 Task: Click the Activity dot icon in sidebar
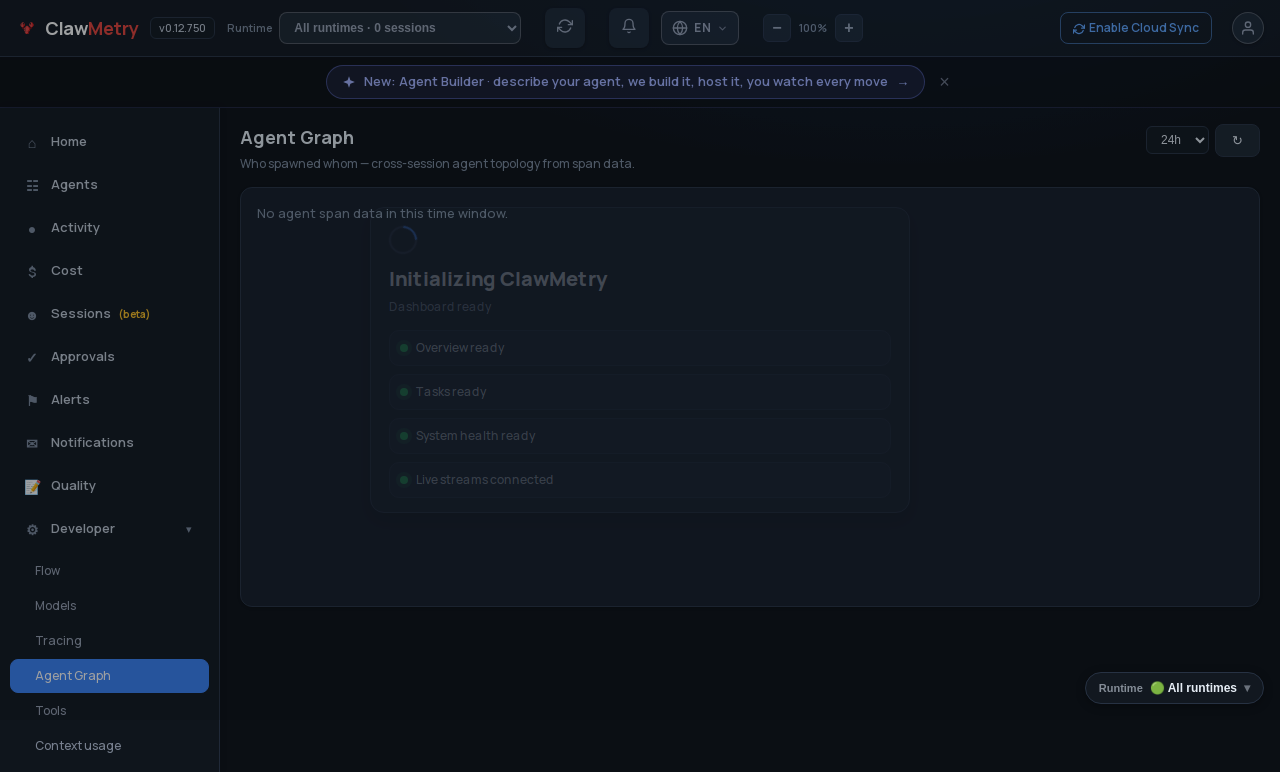(x=32, y=229)
